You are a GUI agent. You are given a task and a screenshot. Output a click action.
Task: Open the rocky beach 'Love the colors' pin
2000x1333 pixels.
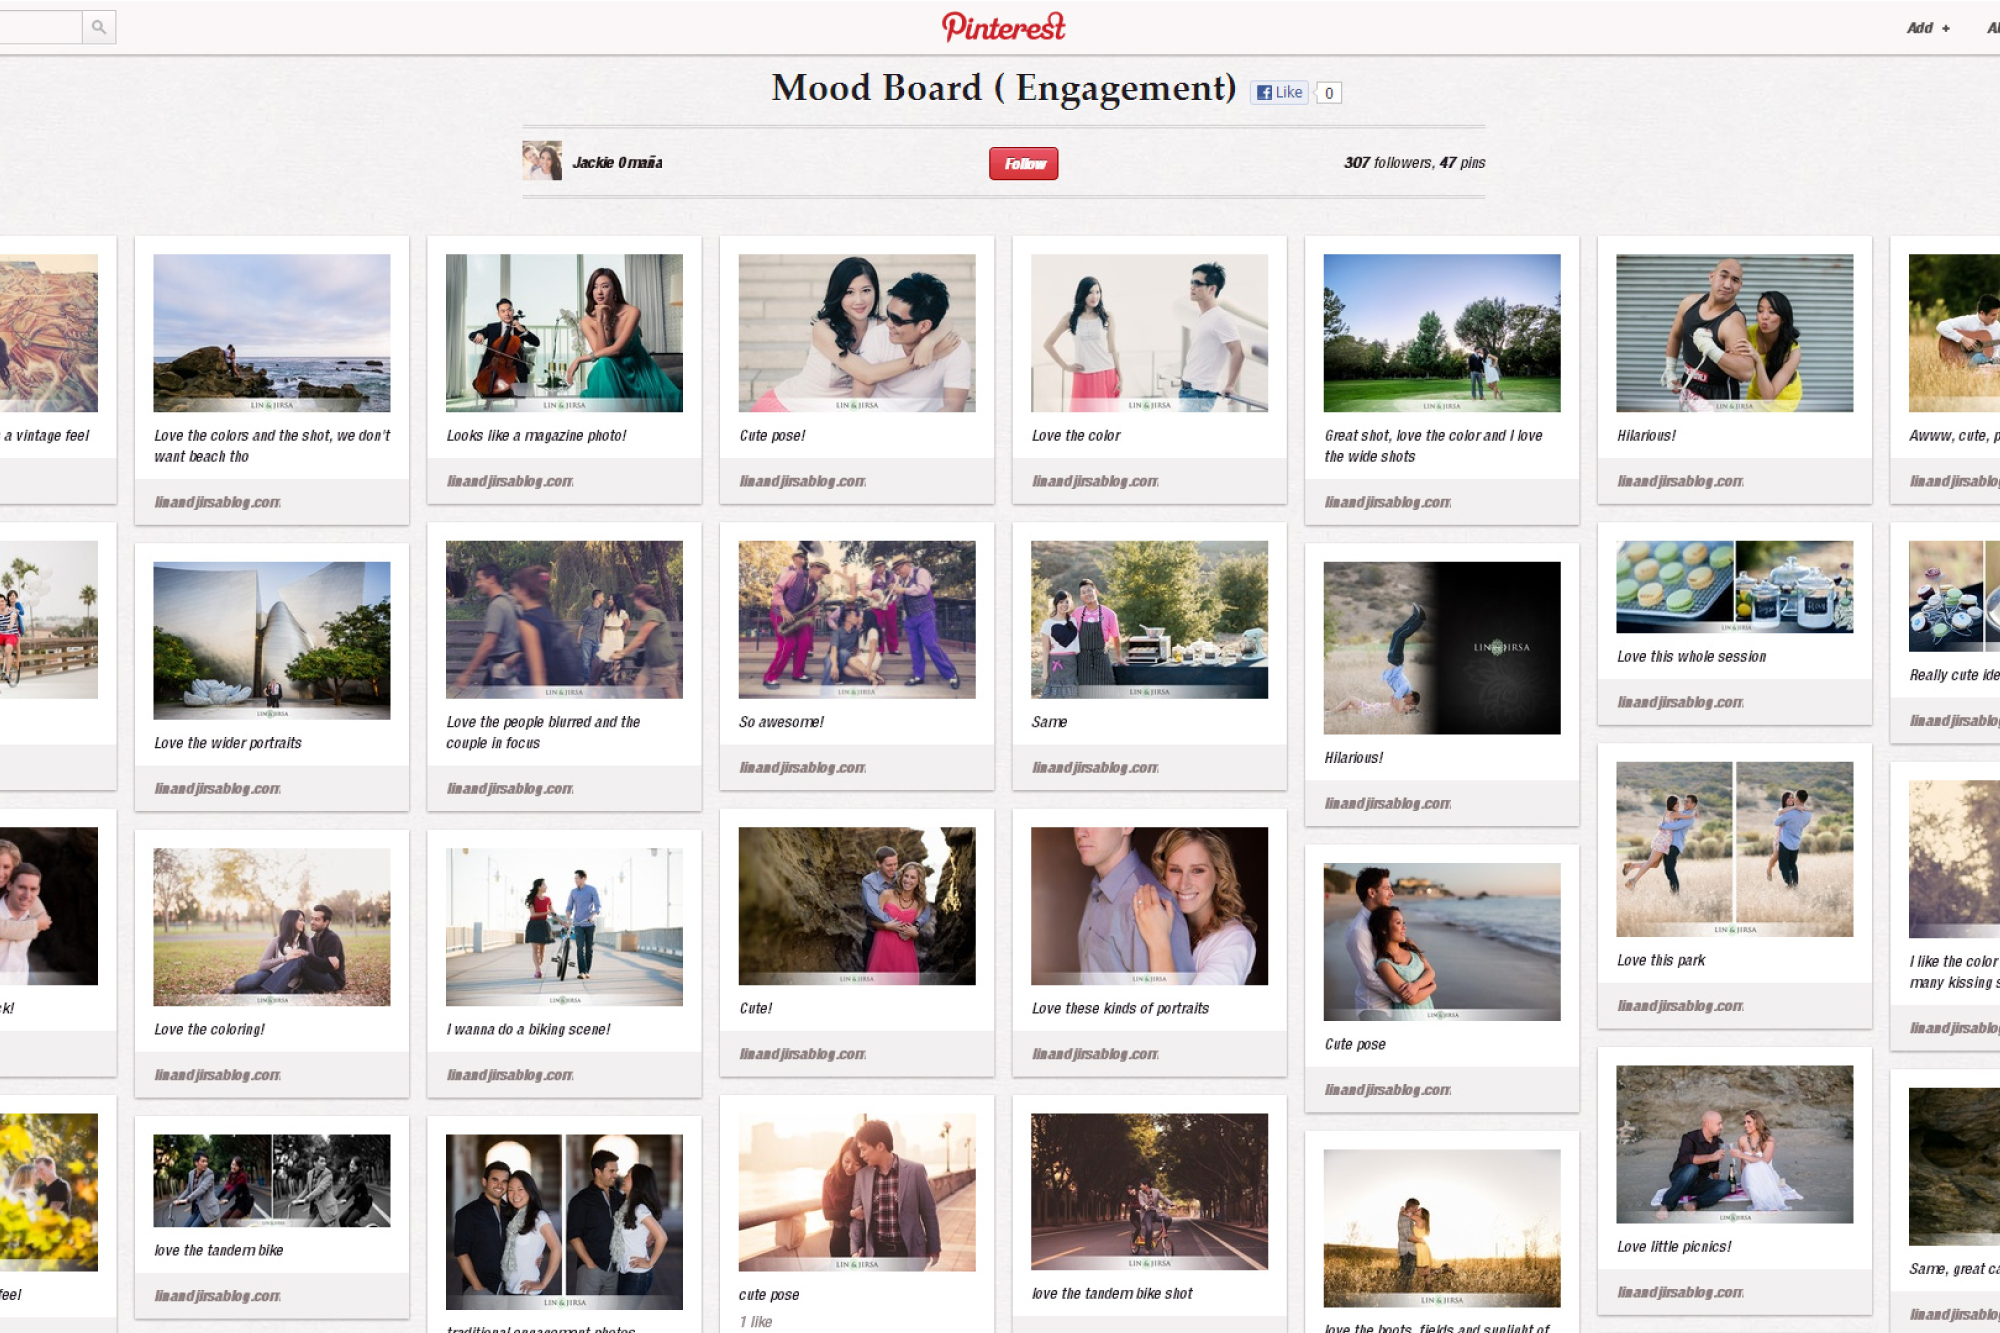tap(271, 332)
